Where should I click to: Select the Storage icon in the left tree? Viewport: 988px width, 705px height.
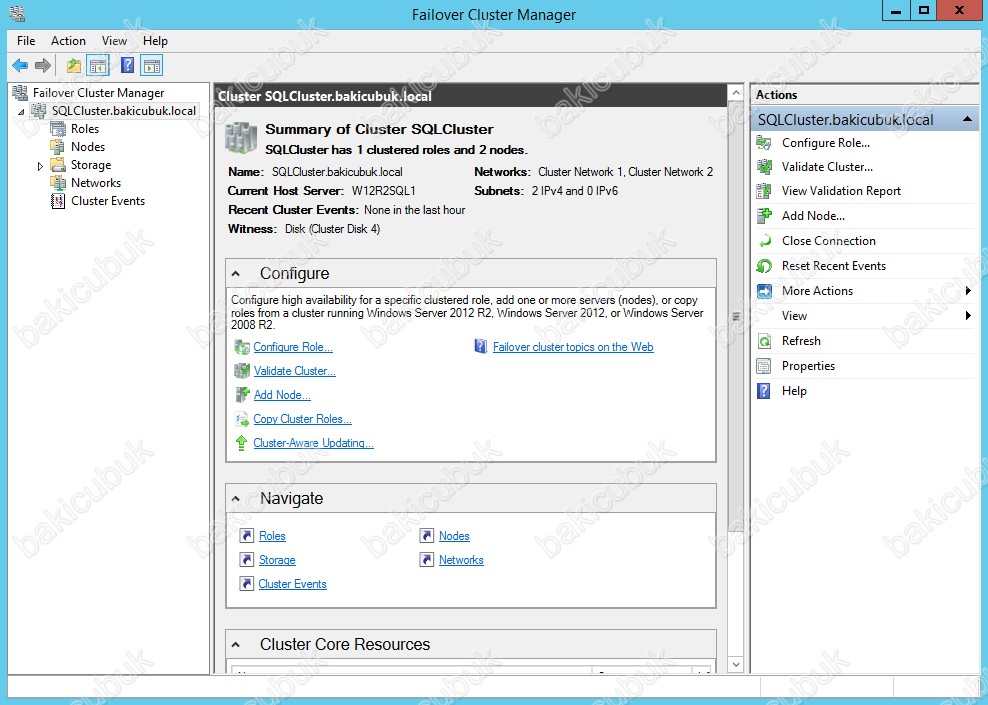[58, 165]
